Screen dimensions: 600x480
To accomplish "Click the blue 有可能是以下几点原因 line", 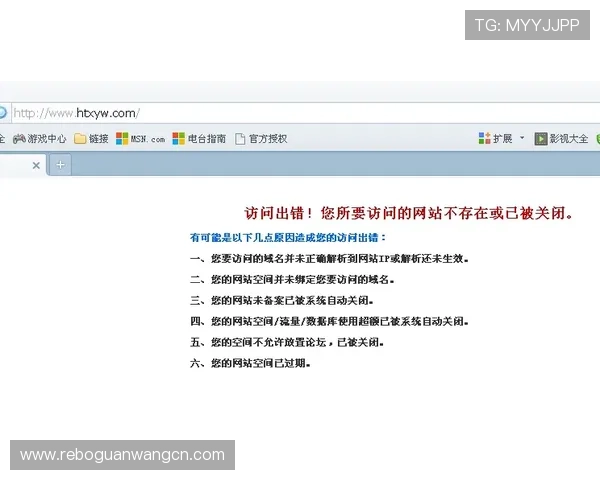I will pos(288,238).
